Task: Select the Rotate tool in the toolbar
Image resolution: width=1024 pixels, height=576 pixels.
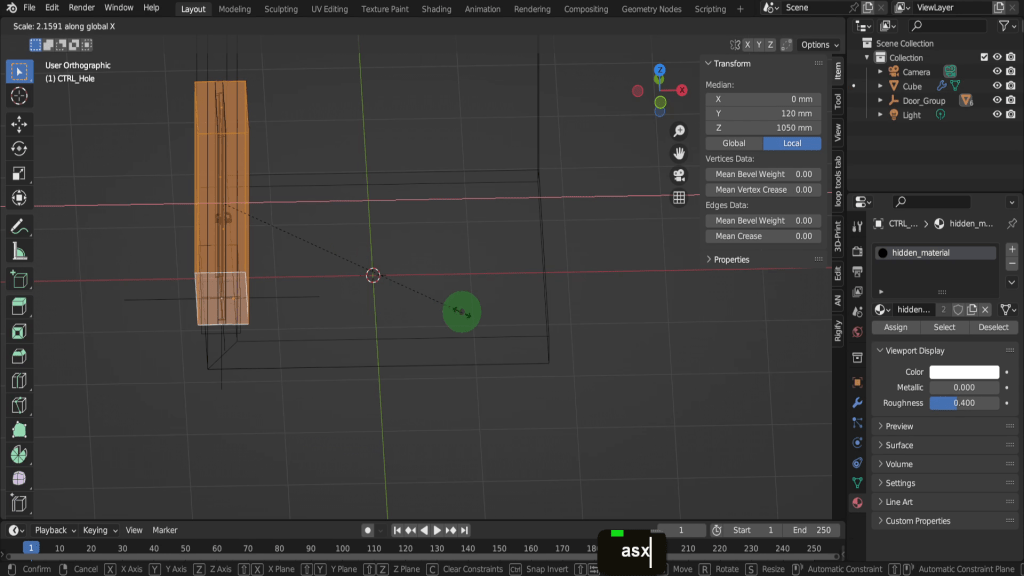Action: coord(18,149)
